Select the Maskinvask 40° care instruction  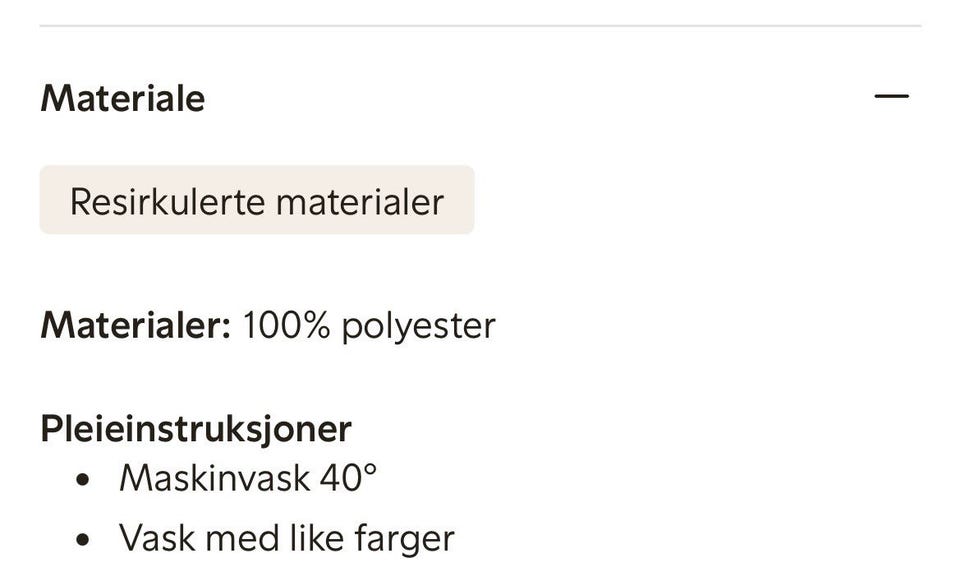coord(246,477)
